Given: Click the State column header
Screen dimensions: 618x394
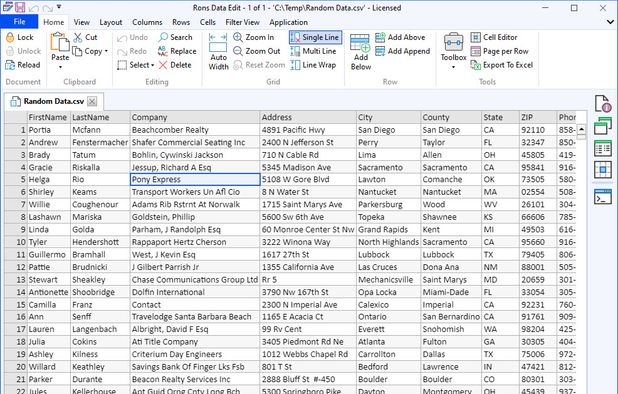Looking at the screenshot, I should [501, 117].
